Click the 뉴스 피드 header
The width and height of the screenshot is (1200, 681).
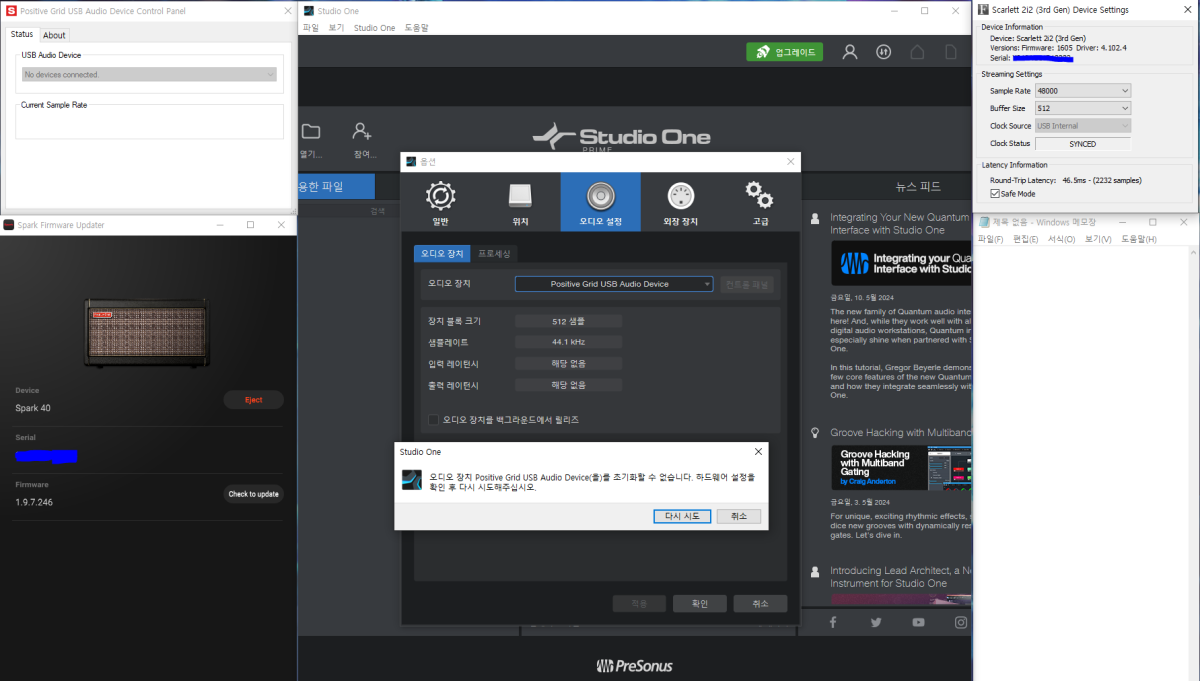coord(917,186)
